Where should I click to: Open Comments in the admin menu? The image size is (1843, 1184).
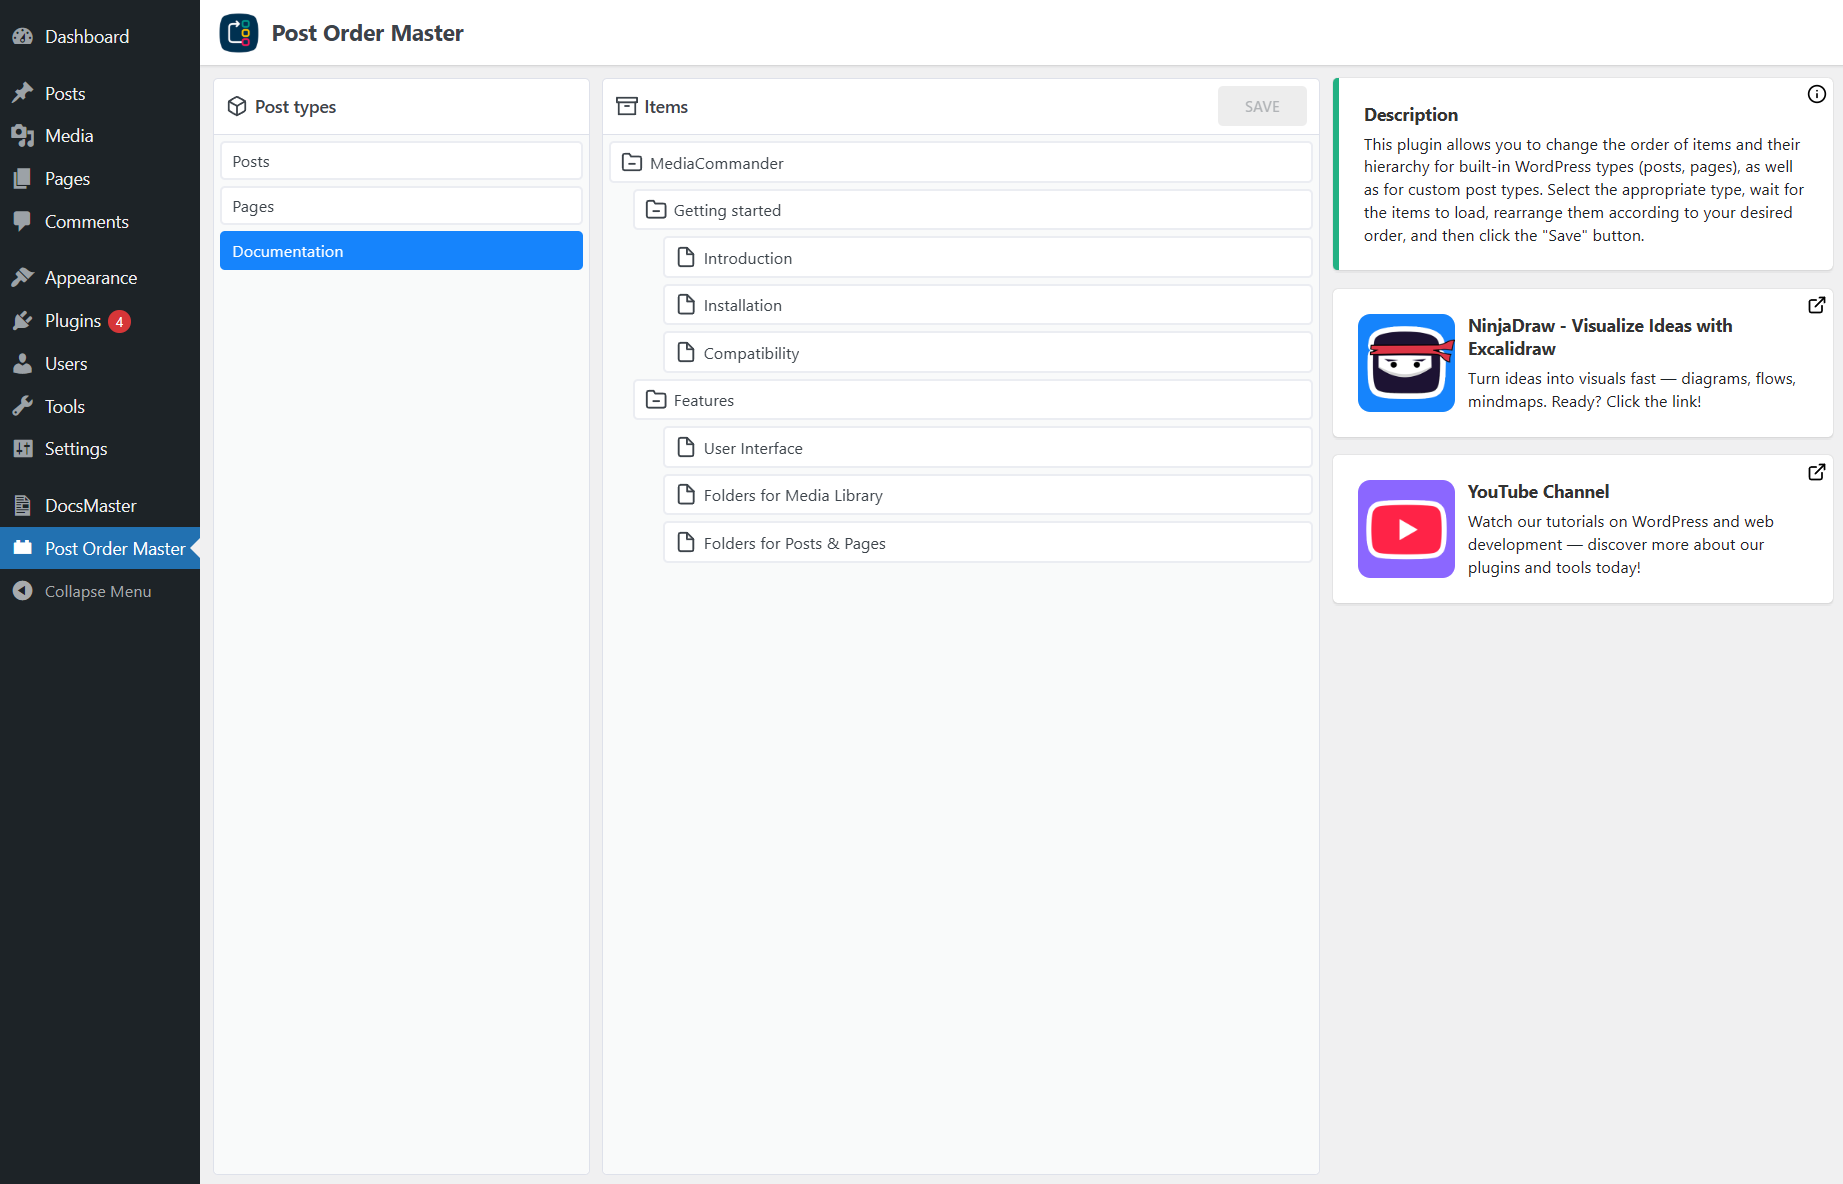click(87, 222)
